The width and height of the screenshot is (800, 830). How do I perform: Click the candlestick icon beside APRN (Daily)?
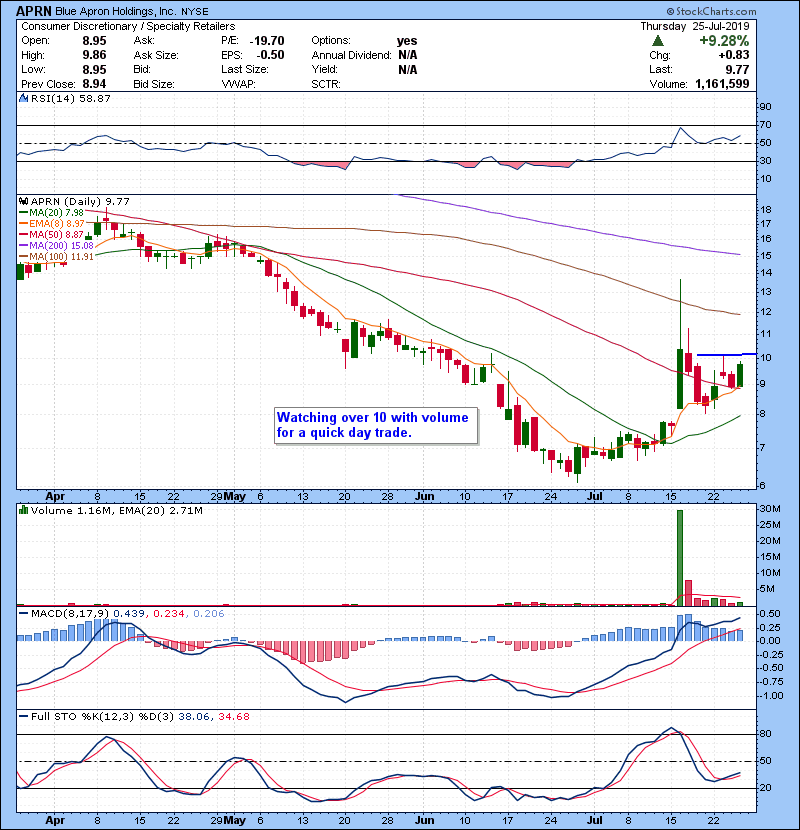(x=23, y=202)
